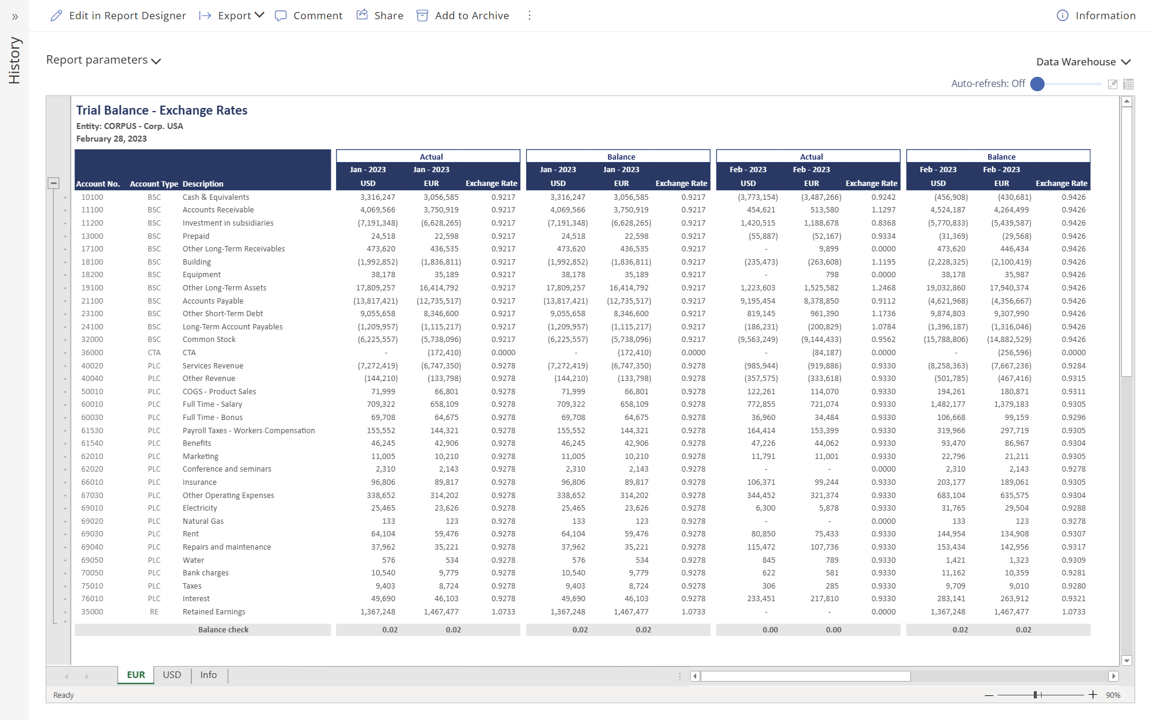Viewport: 1152px width, 720px height.
Task: Click the zoom level slider handle
Action: coord(1036,695)
